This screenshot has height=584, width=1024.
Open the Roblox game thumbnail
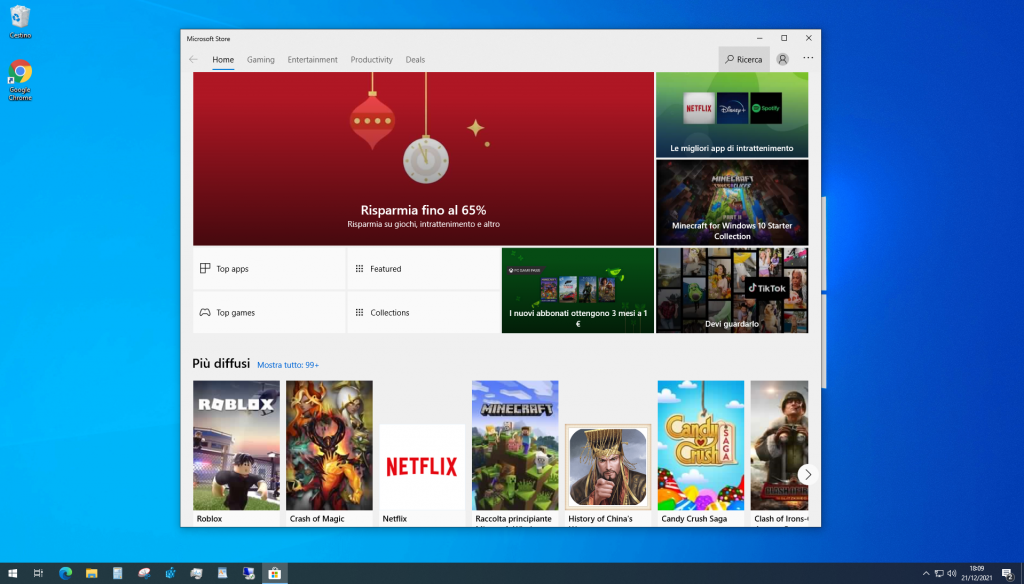[236, 445]
